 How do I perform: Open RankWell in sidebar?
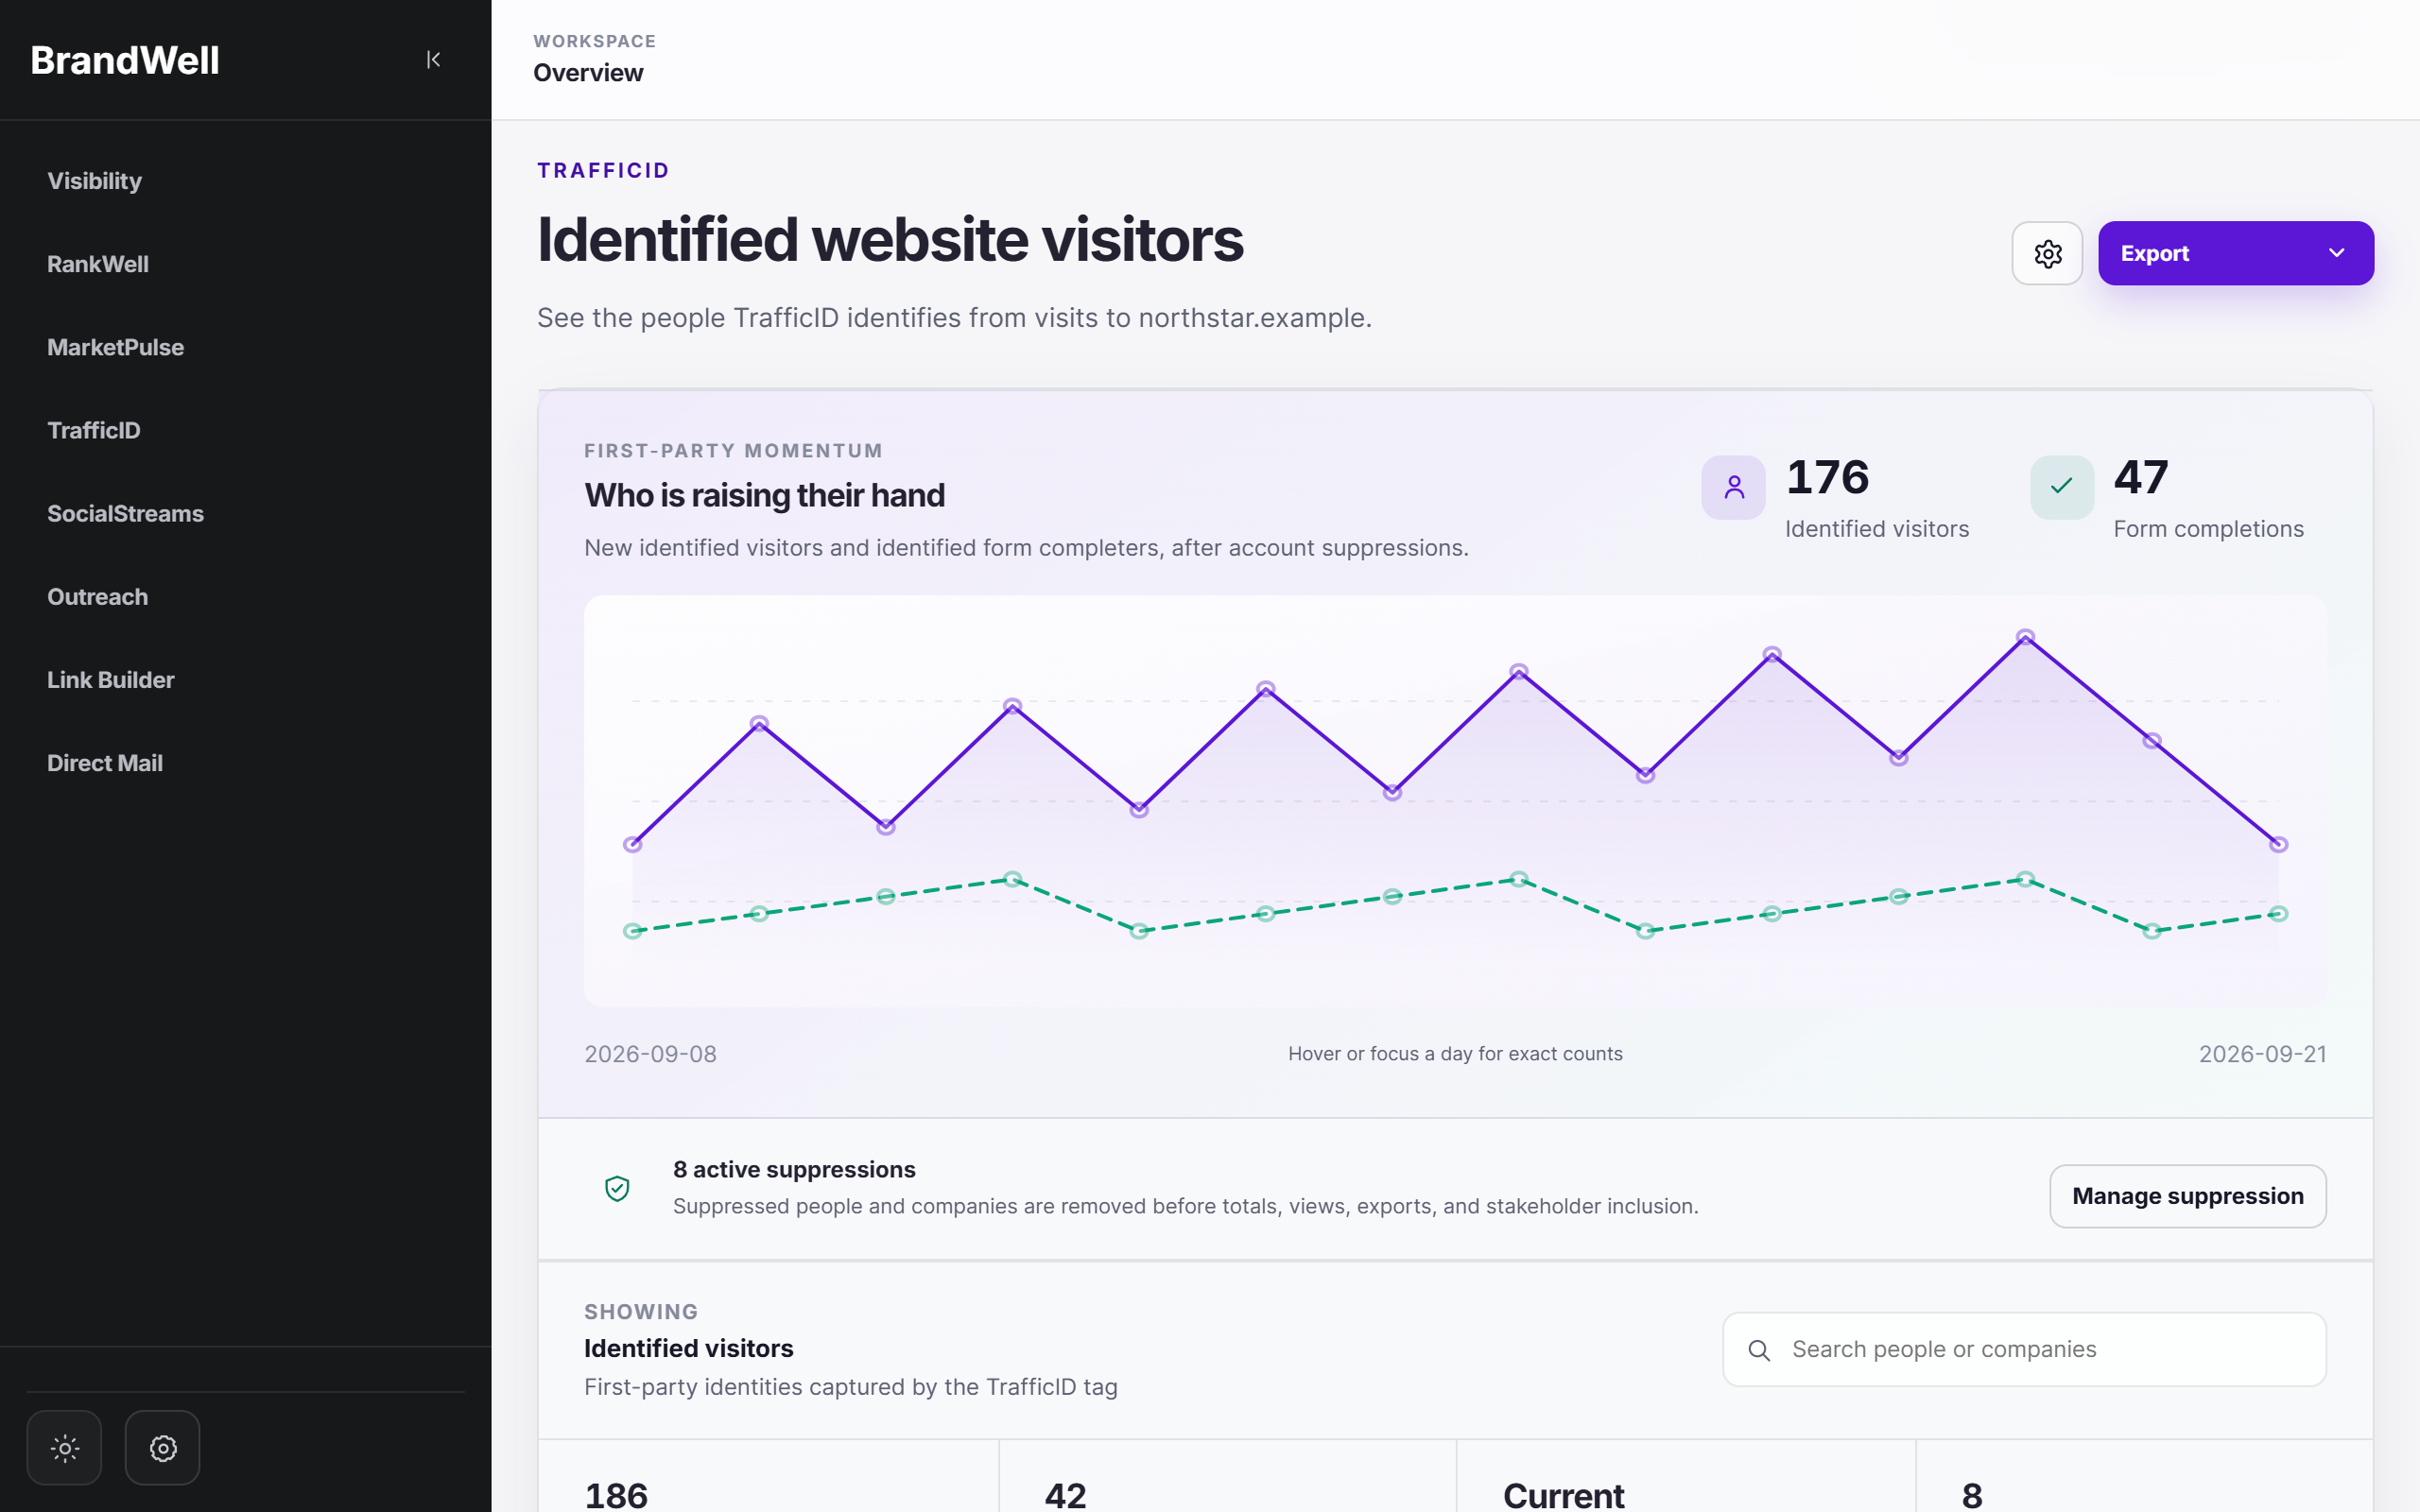[x=98, y=264]
